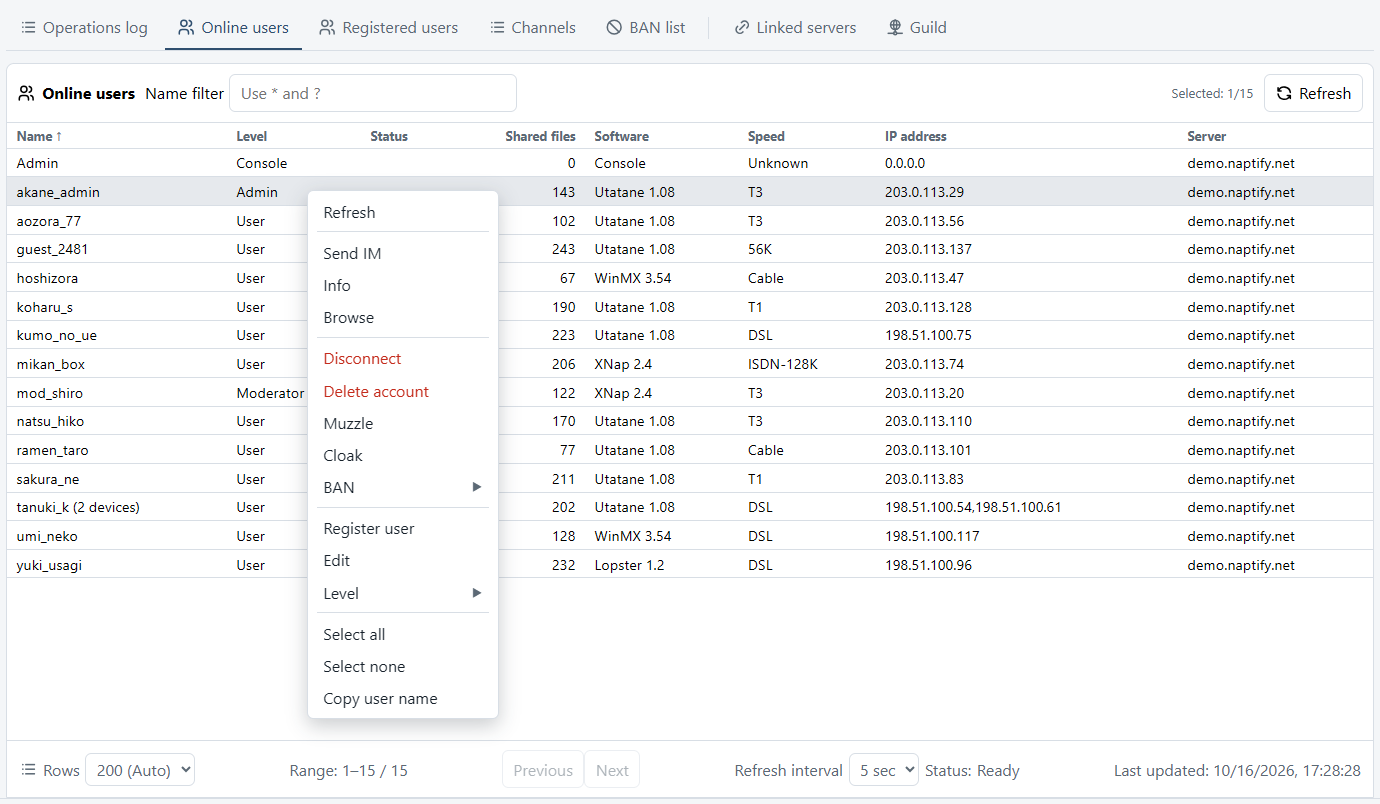Click IP address 203.0.113.137 cell

click(928, 249)
